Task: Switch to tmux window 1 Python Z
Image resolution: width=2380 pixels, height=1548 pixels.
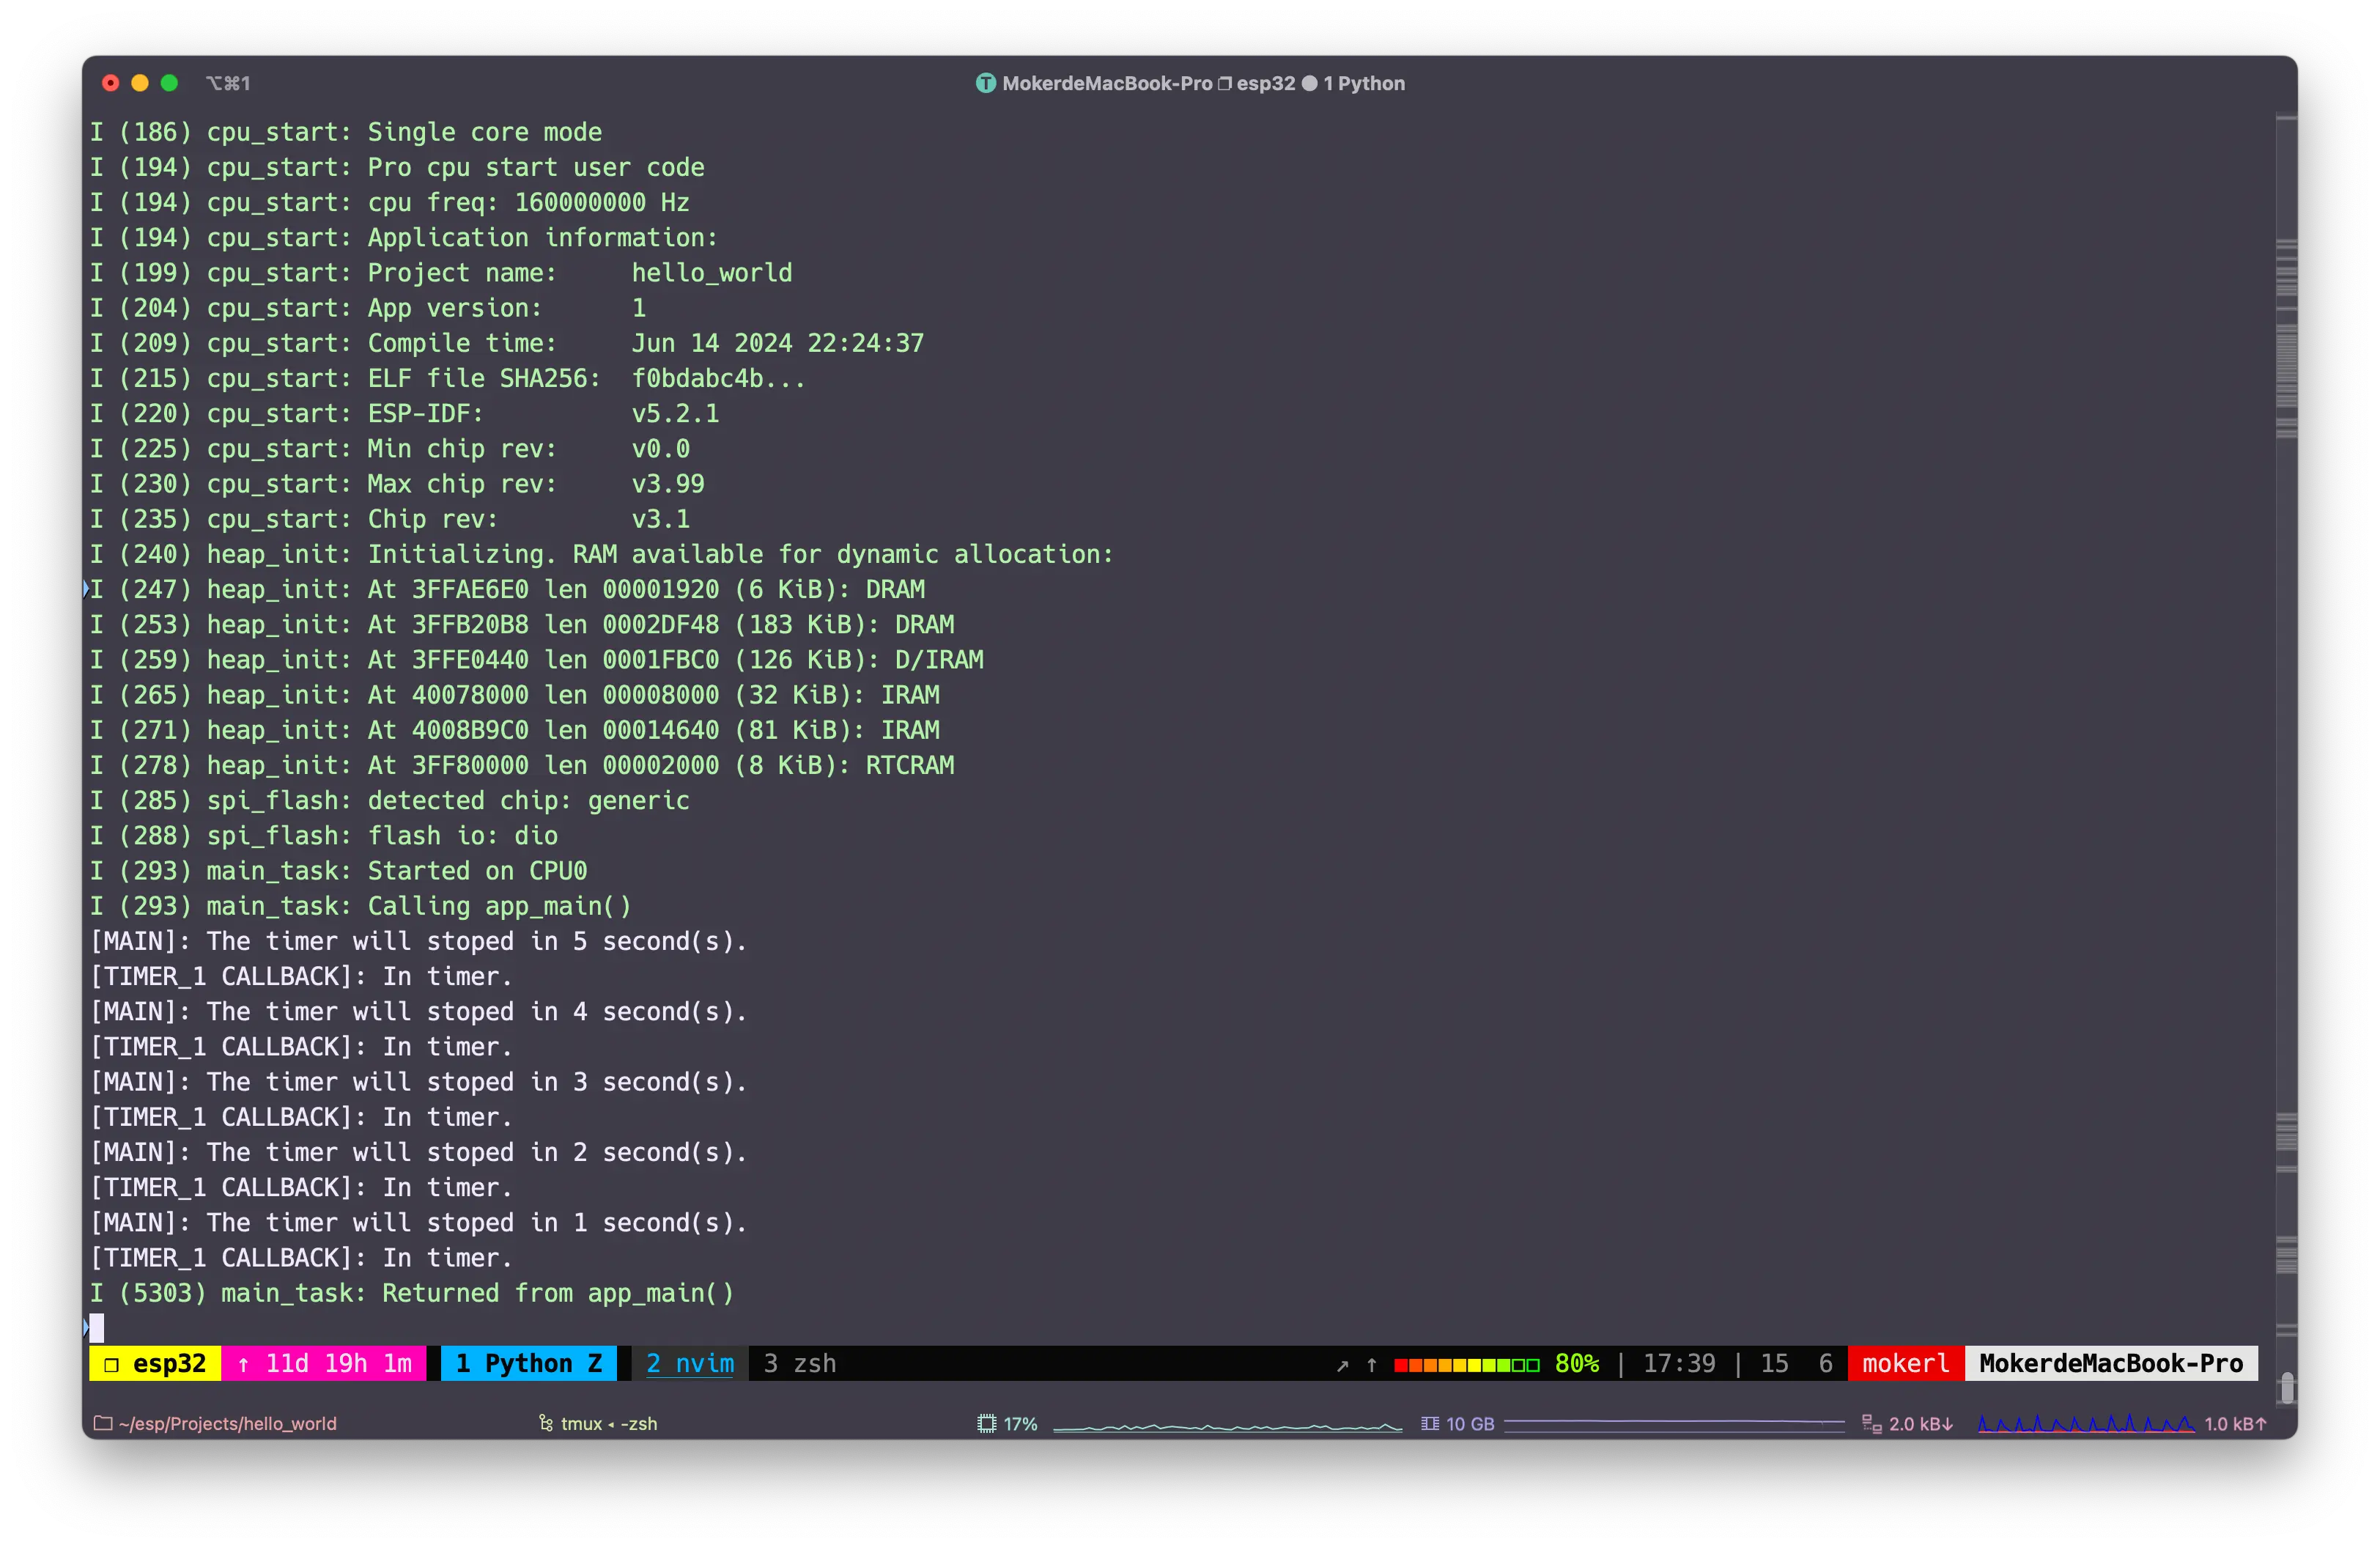Action: point(528,1363)
